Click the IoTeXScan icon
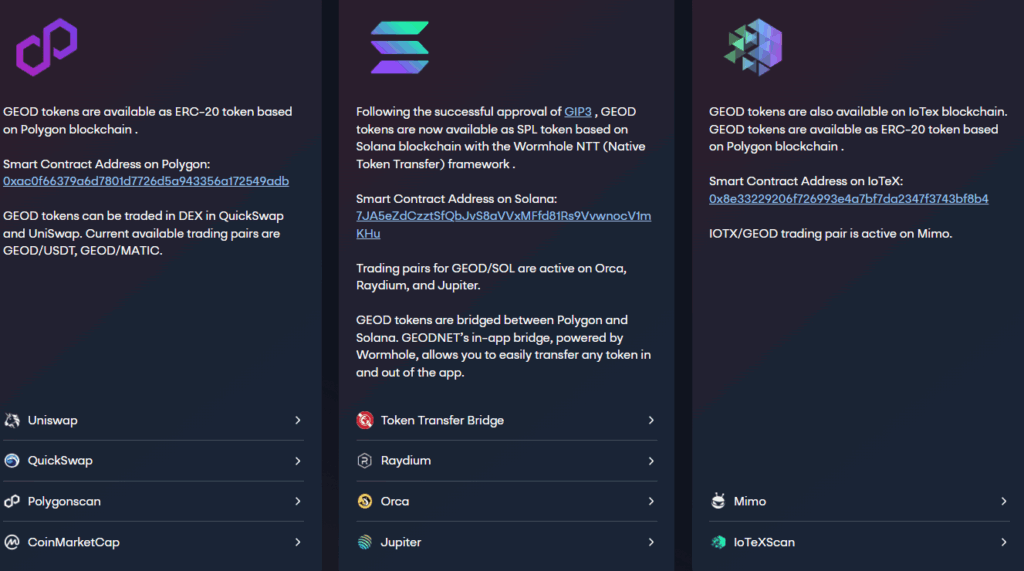1024x571 pixels. pos(718,542)
